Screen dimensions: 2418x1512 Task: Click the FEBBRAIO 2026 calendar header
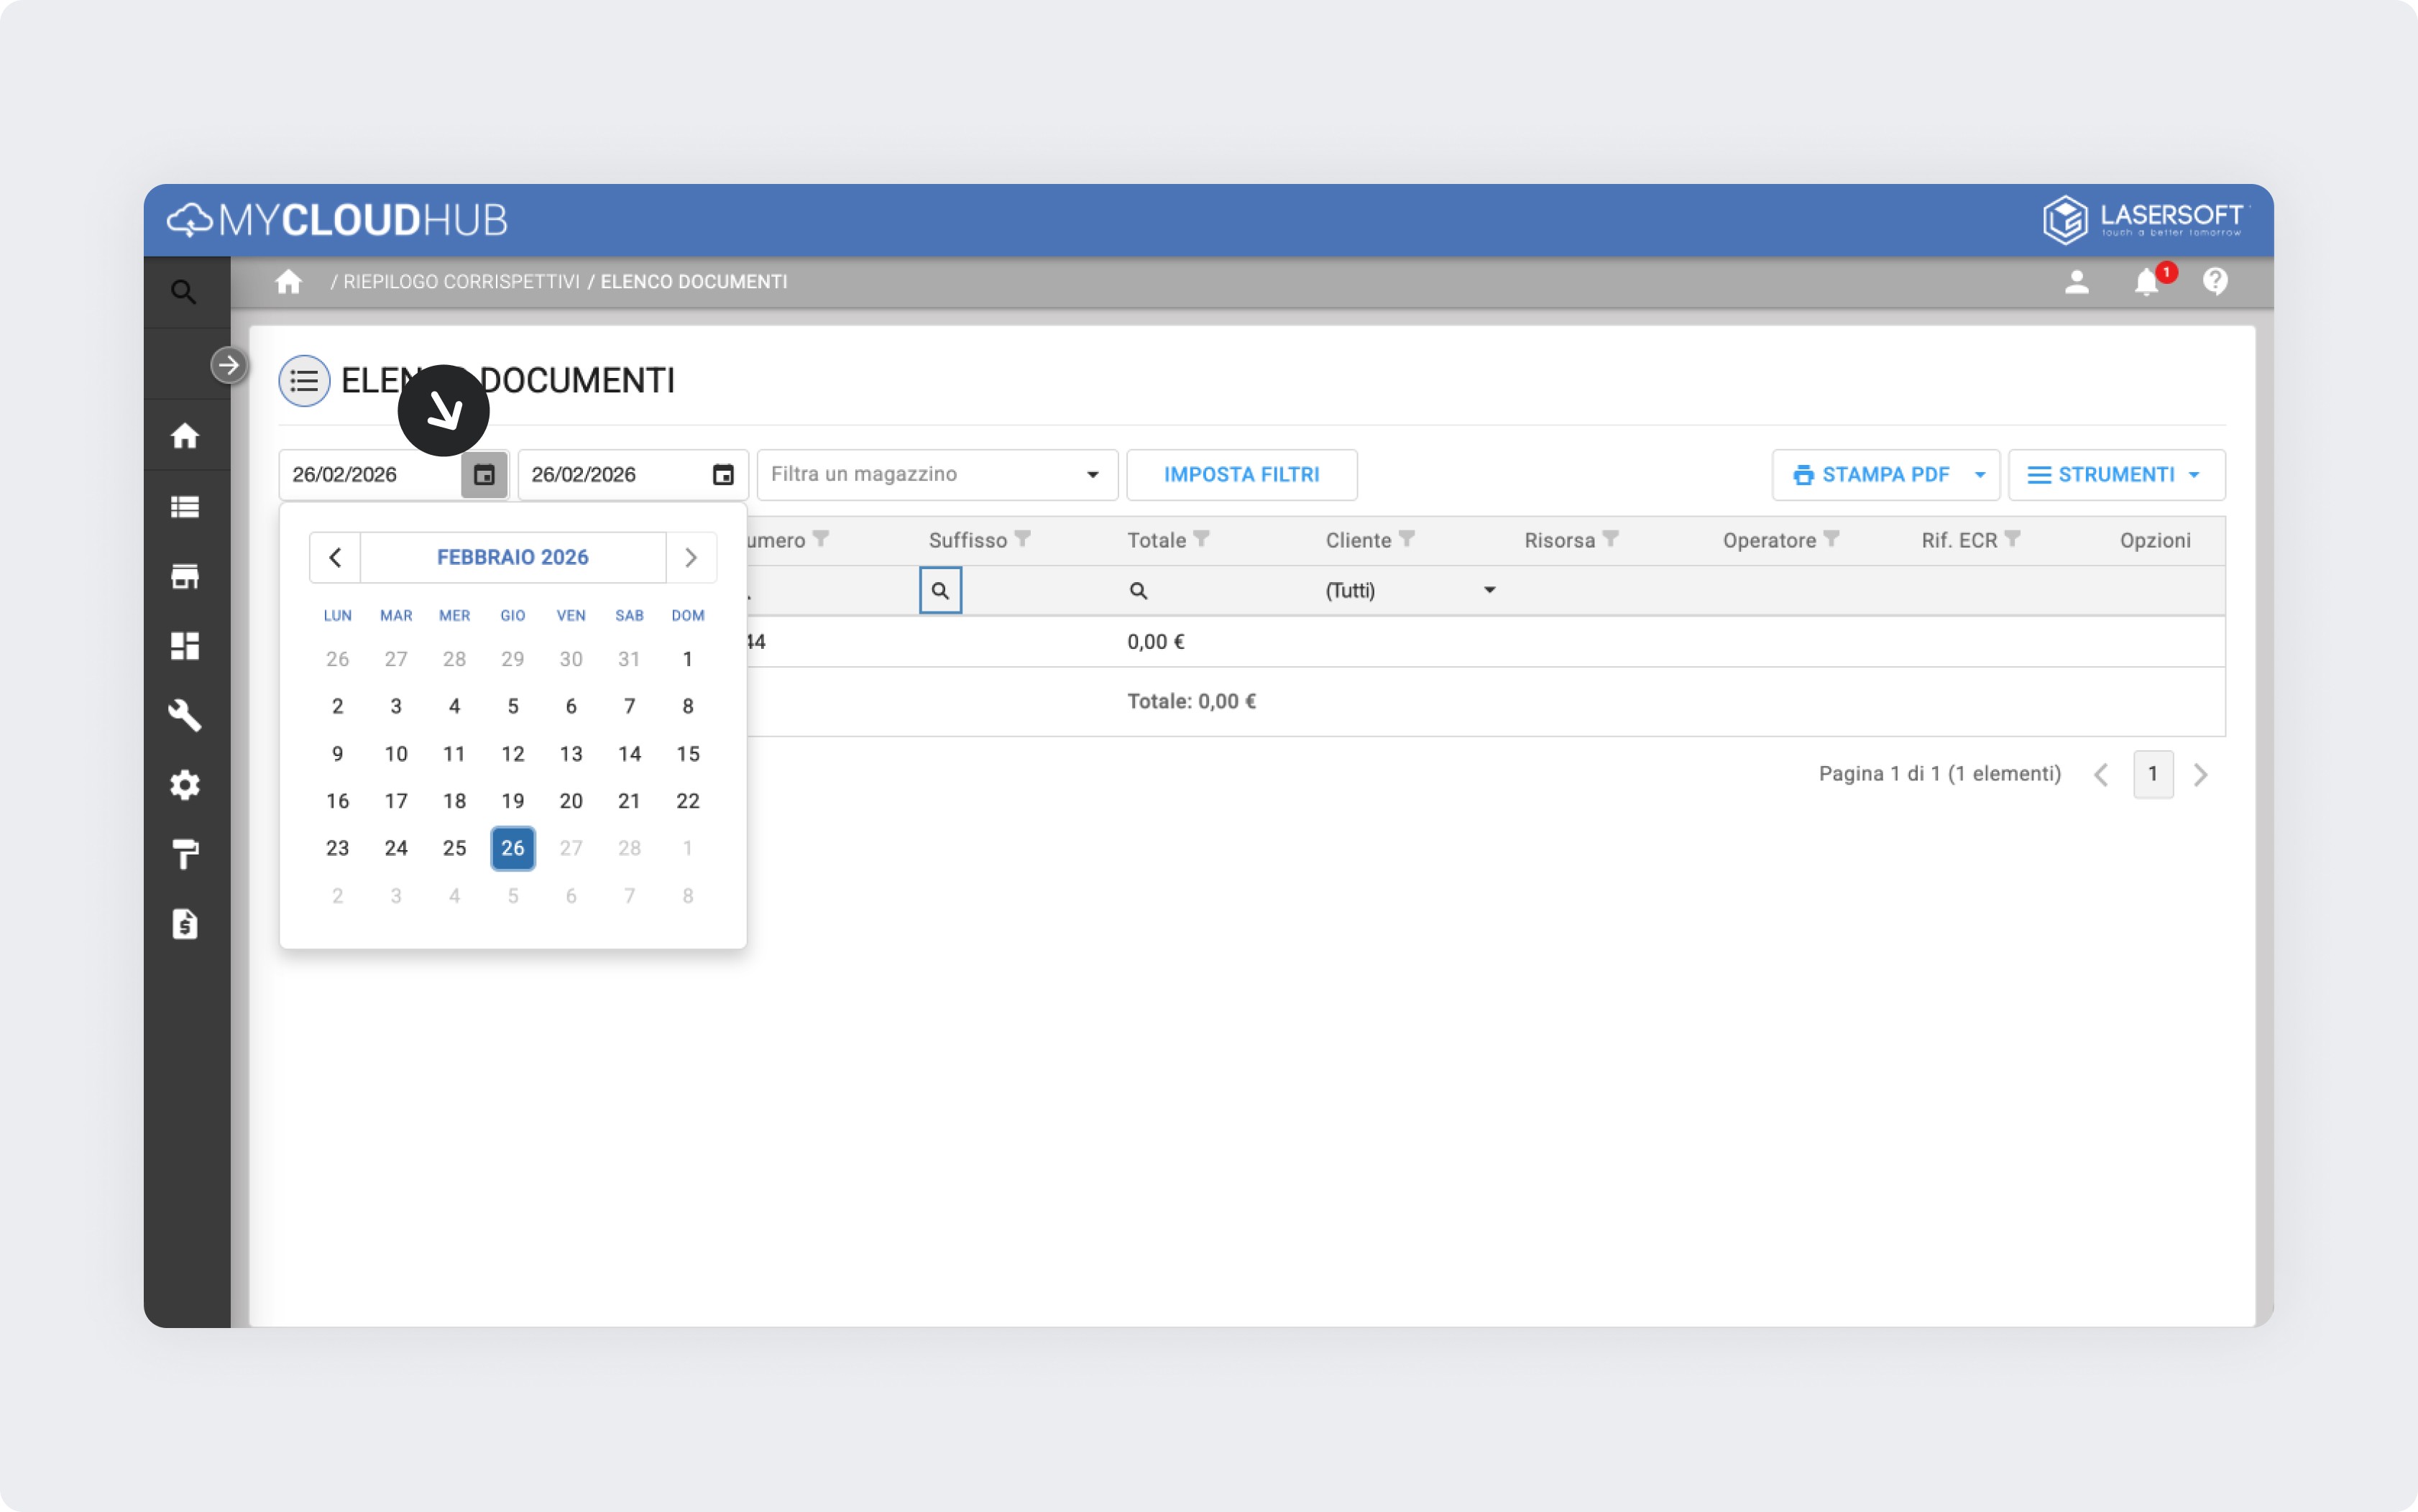click(512, 557)
